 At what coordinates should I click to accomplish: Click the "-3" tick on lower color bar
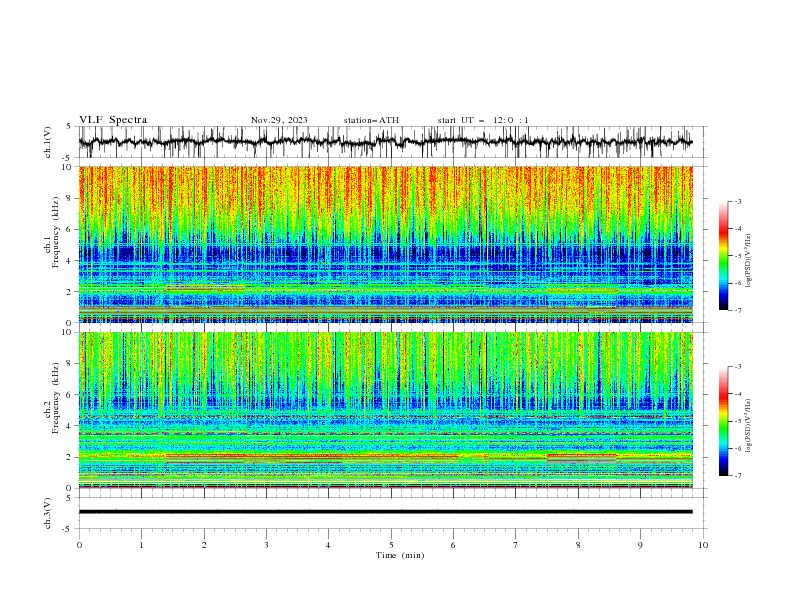tap(738, 367)
